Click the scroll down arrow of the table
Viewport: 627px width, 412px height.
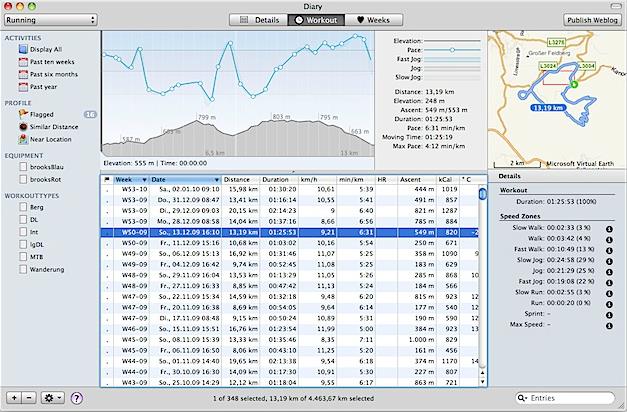[x=483, y=382]
